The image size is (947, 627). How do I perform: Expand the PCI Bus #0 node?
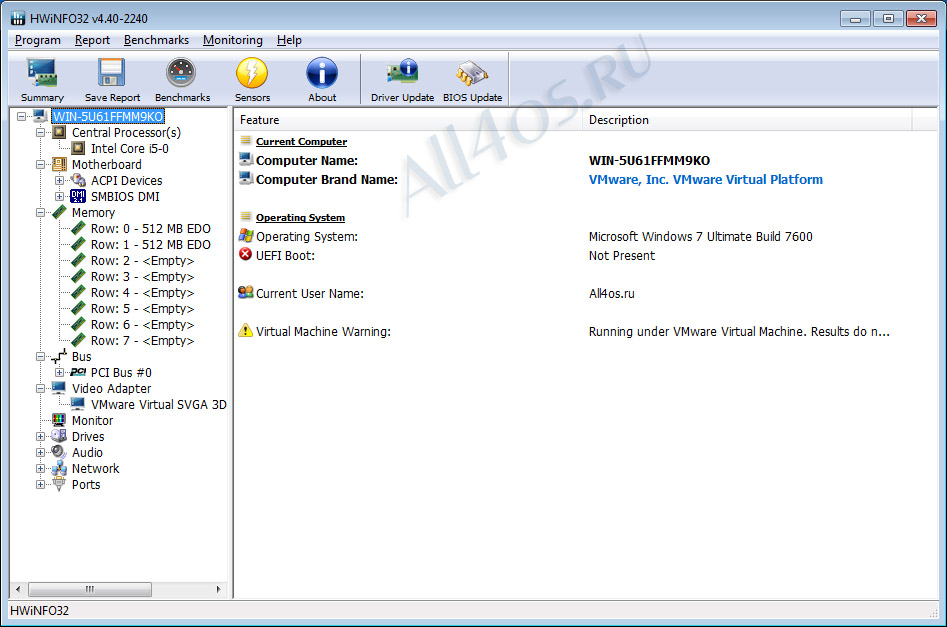point(59,372)
